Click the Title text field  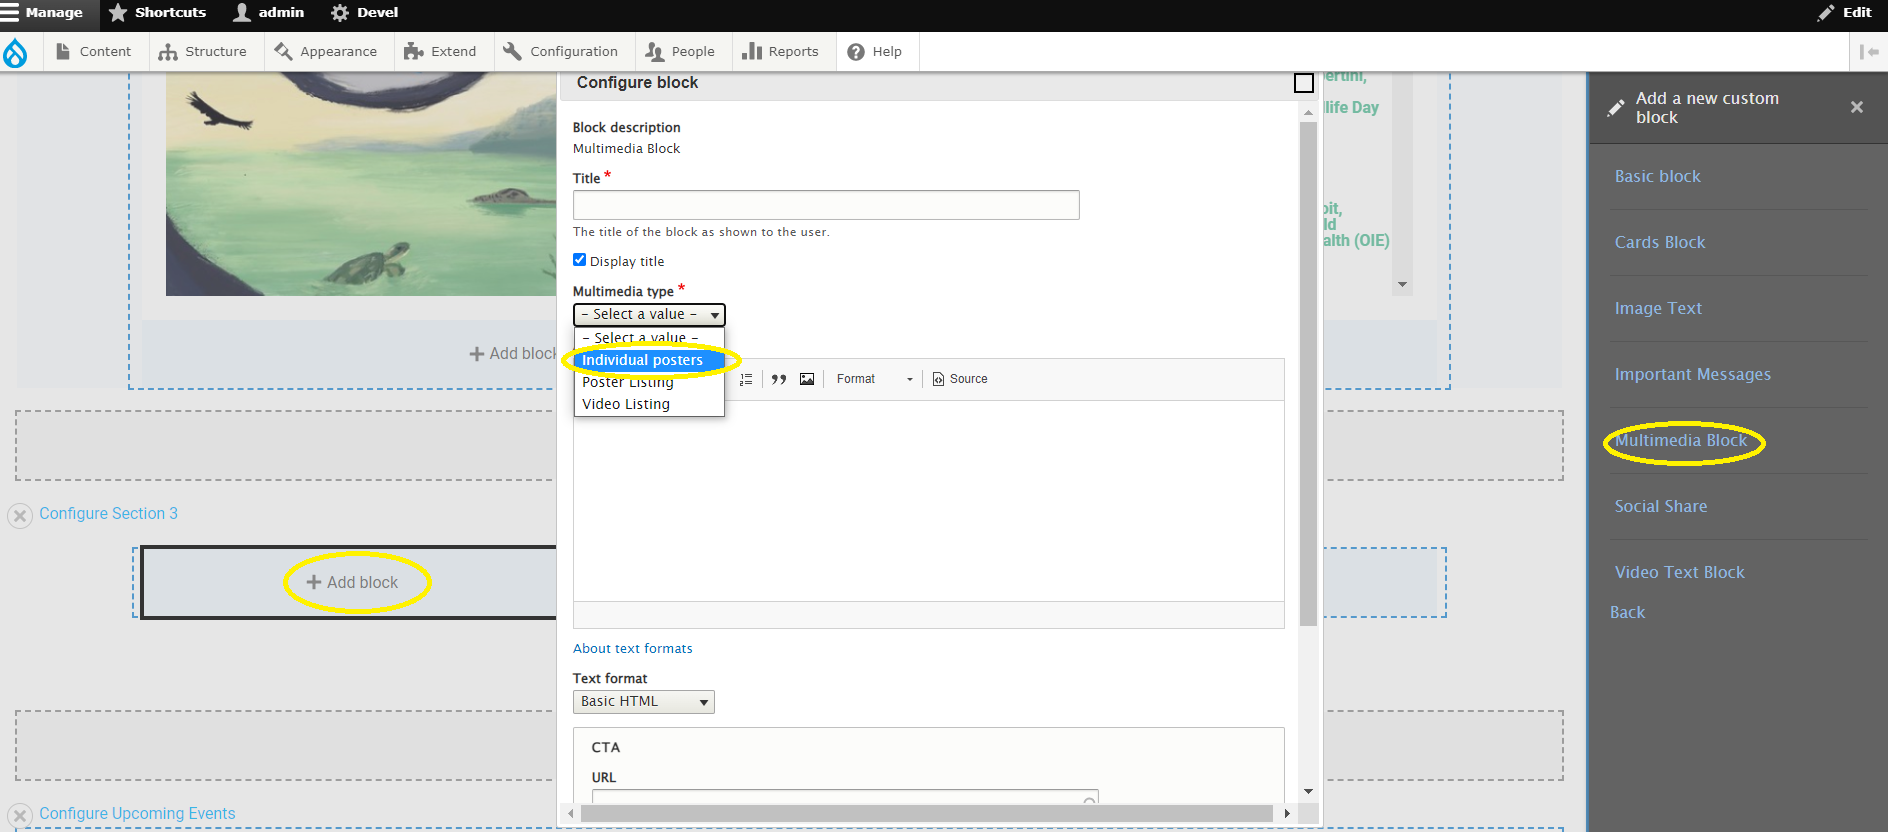pos(826,205)
